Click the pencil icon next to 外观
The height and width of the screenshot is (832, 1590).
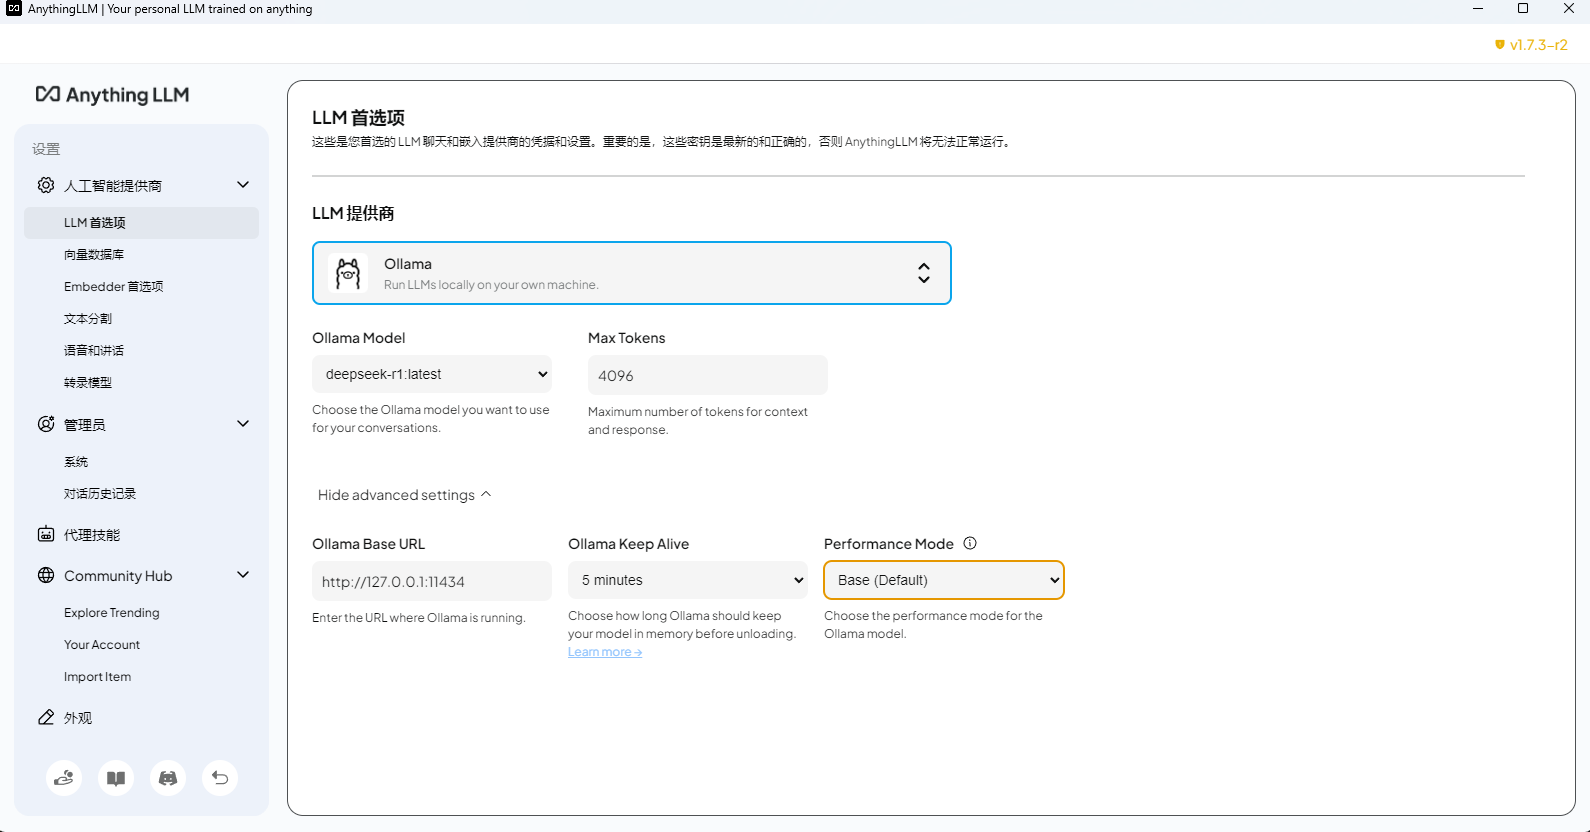point(46,717)
